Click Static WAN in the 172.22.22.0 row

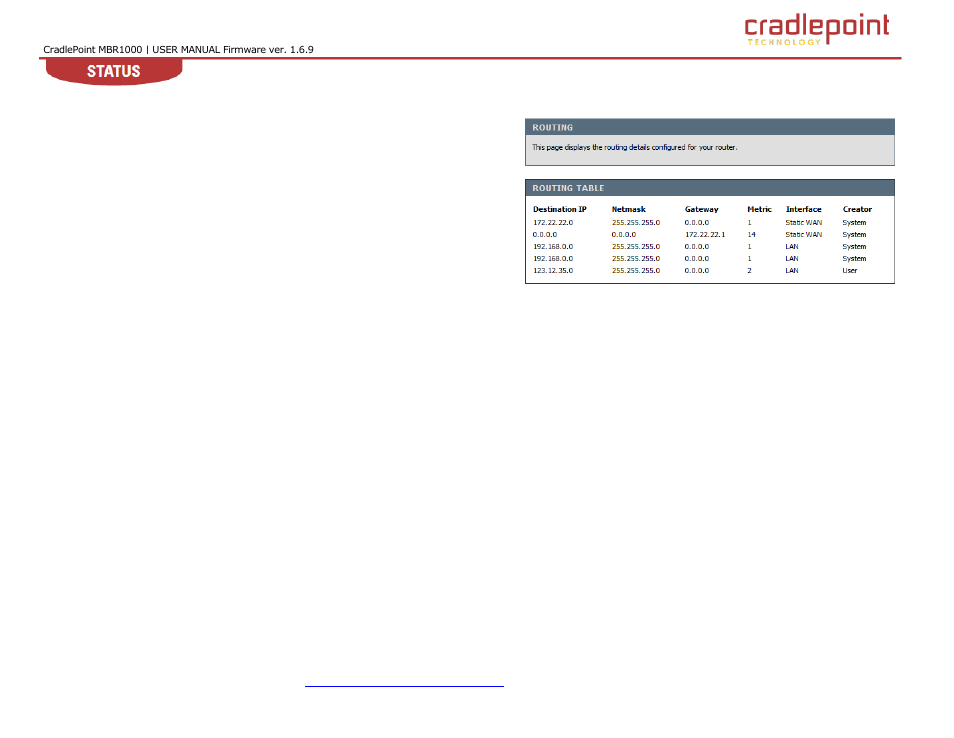click(x=804, y=223)
